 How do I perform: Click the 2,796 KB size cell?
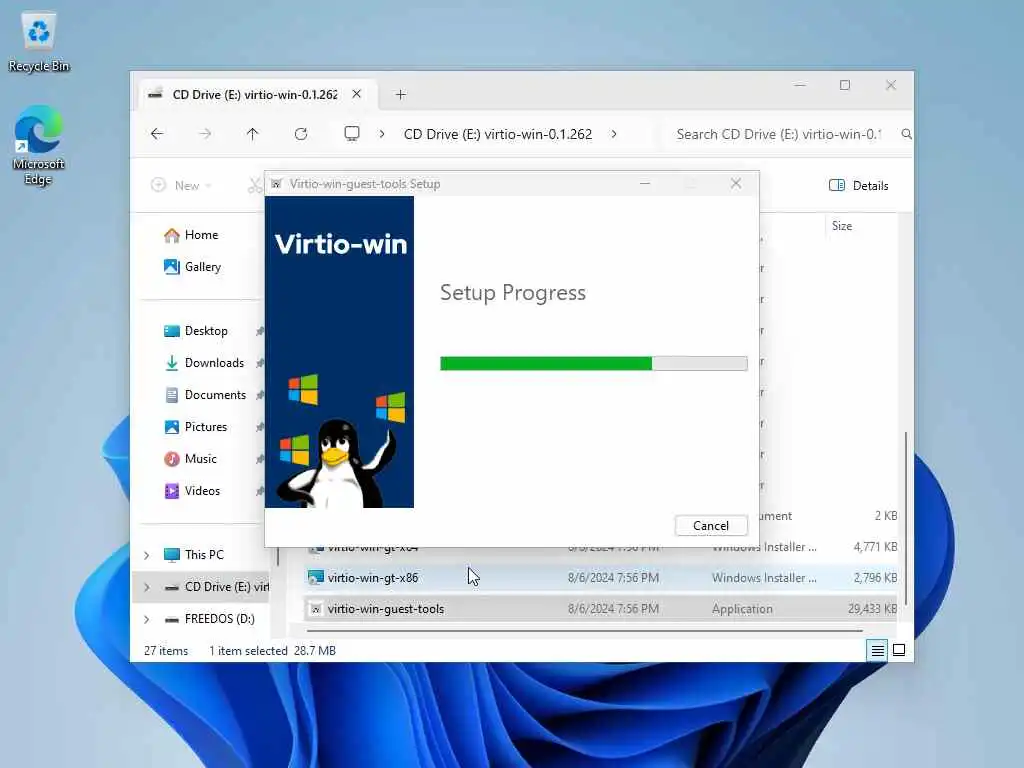point(875,578)
